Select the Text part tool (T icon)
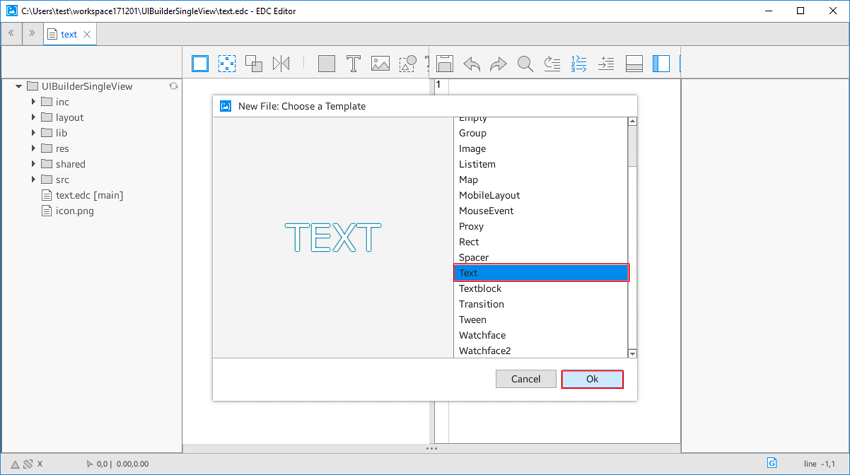Image resolution: width=850 pixels, height=475 pixels. pos(353,64)
